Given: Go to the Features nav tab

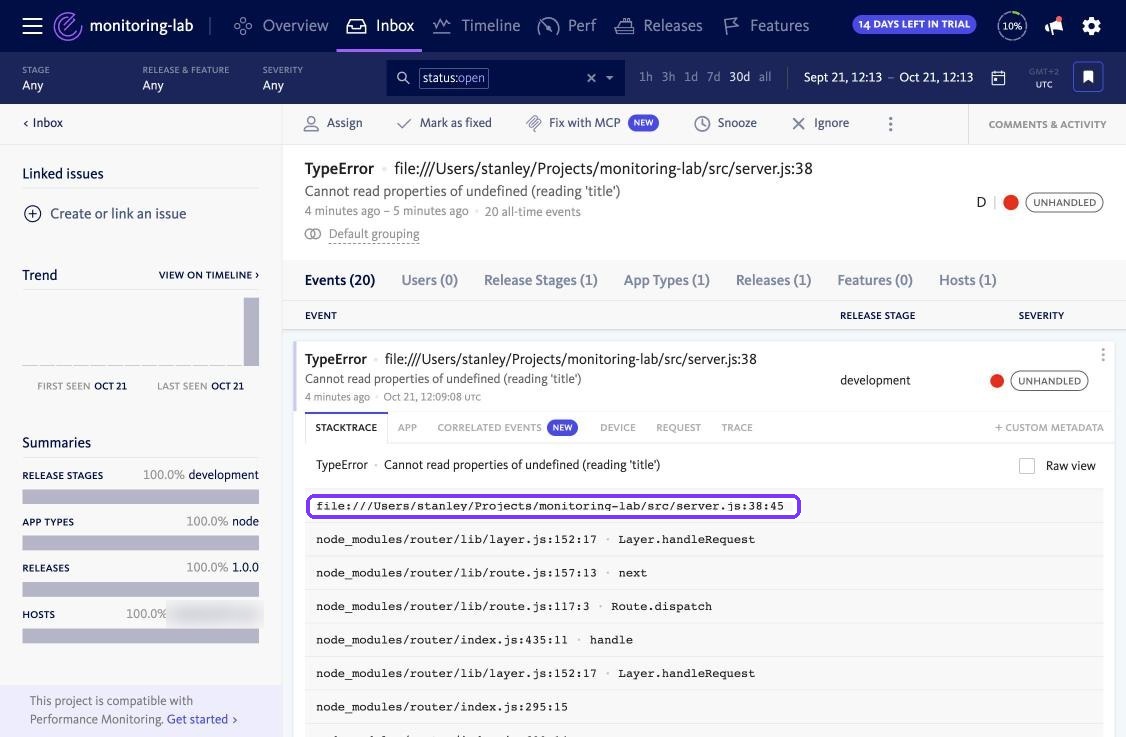Looking at the screenshot, I should [x=766, y=26].
